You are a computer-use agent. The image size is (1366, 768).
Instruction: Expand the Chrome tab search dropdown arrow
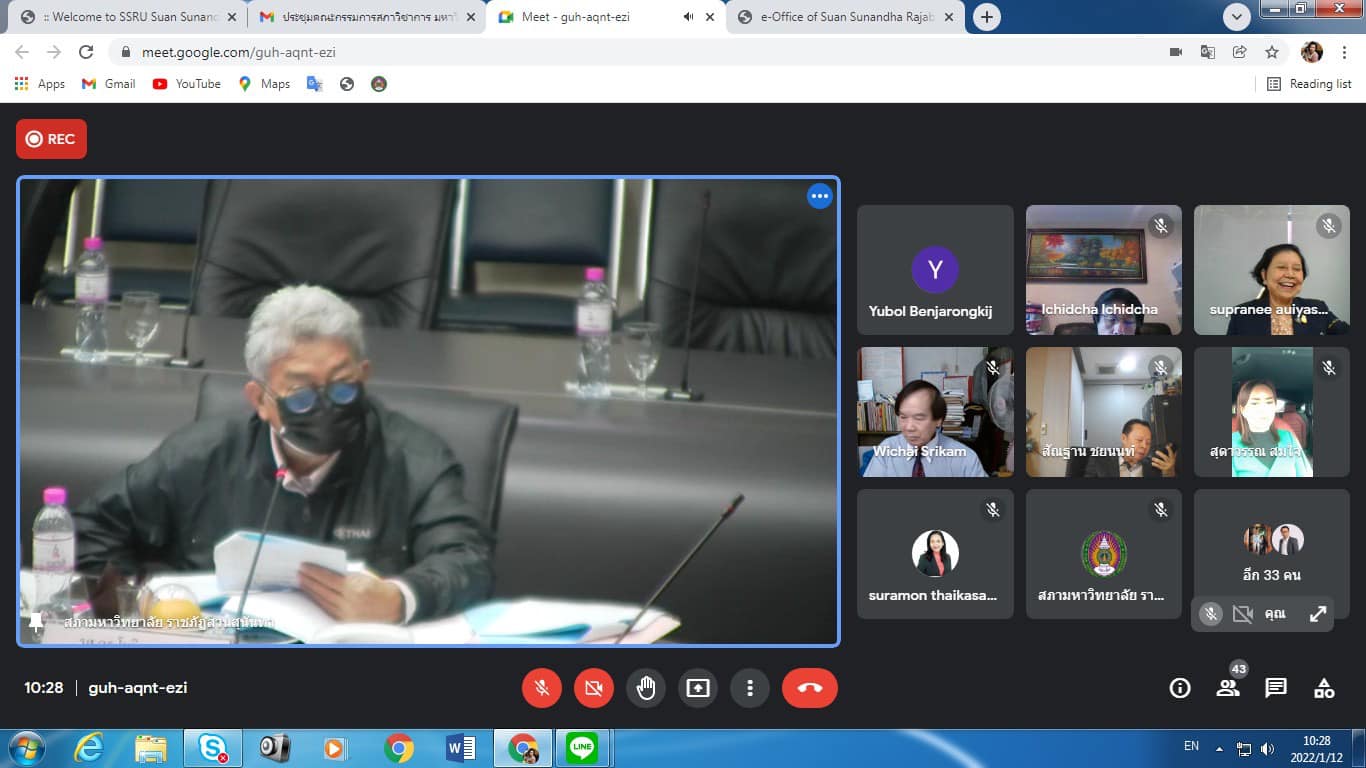tap(1237, 17)
